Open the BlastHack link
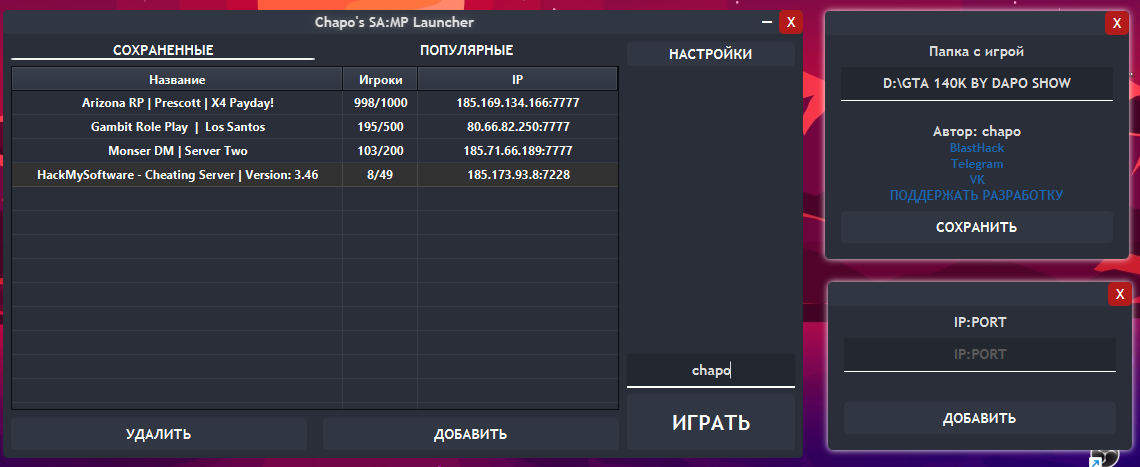Image resolution: width=1140 pixels, height=467 pixels. (976, 148)
